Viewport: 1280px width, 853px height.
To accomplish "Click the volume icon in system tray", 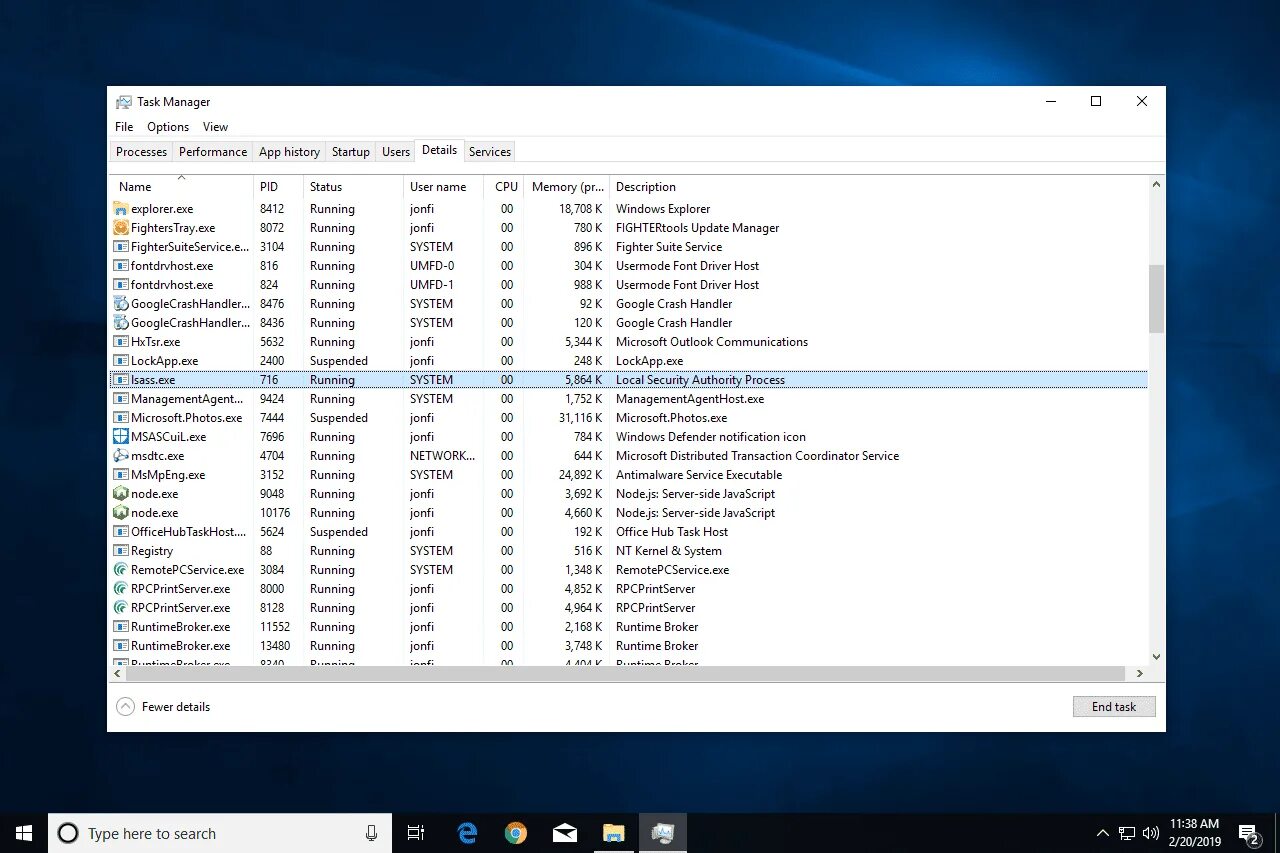I will tap(1150, 833).
